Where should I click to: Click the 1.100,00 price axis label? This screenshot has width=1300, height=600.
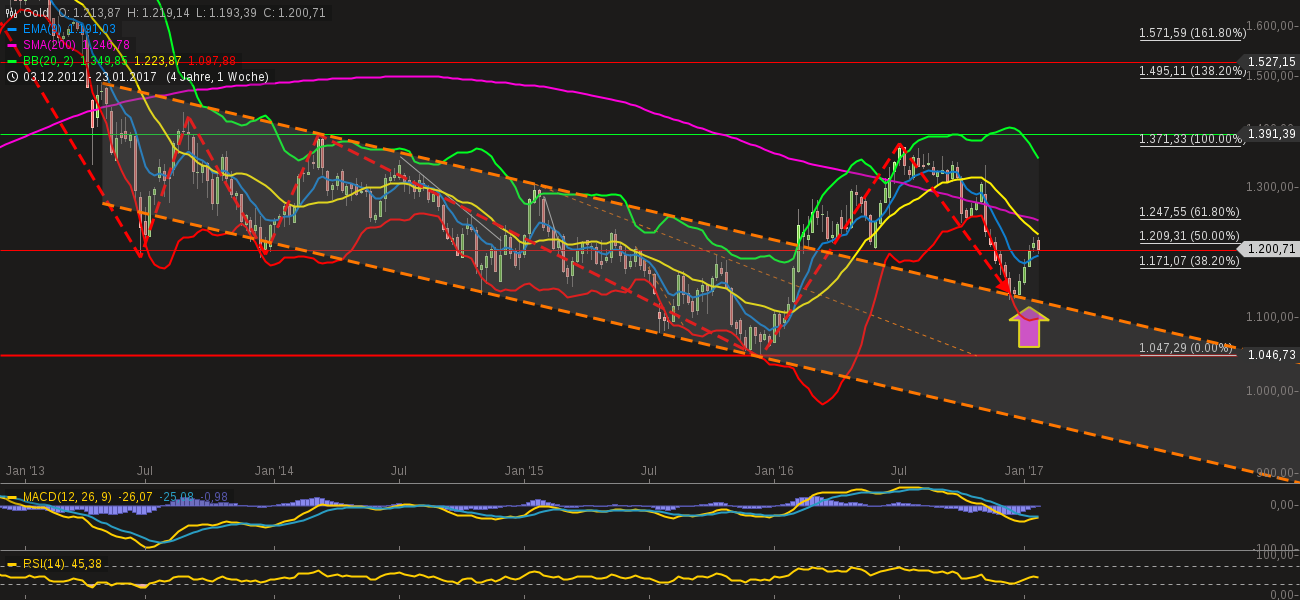click(1272, 317)
